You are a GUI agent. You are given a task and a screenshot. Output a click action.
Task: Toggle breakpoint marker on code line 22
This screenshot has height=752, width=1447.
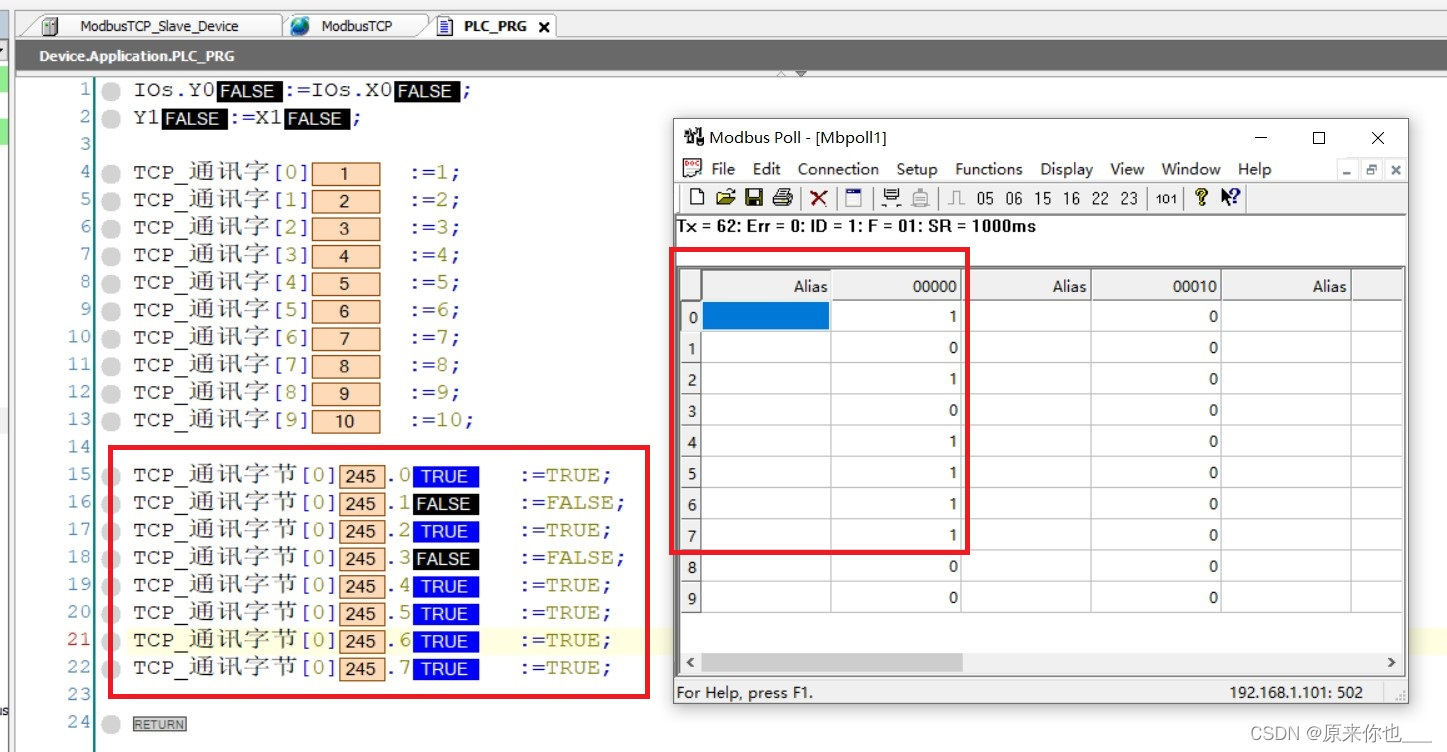pos(111,668)
